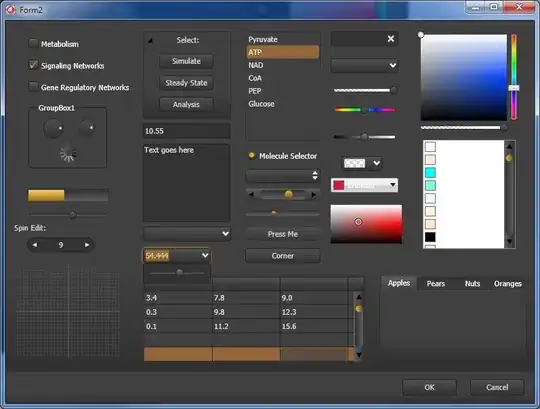This screenshot has height=409, width=540.
Task: Click the Spin Edit right arrow
Action: (87, 245)
